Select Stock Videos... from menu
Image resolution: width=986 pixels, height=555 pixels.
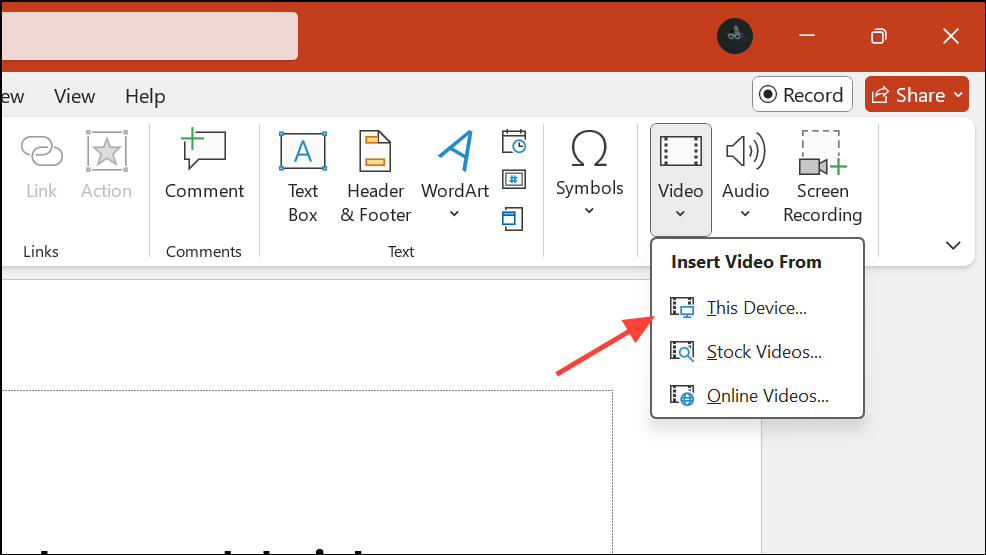pyautogui.click(x=763, y=352)
